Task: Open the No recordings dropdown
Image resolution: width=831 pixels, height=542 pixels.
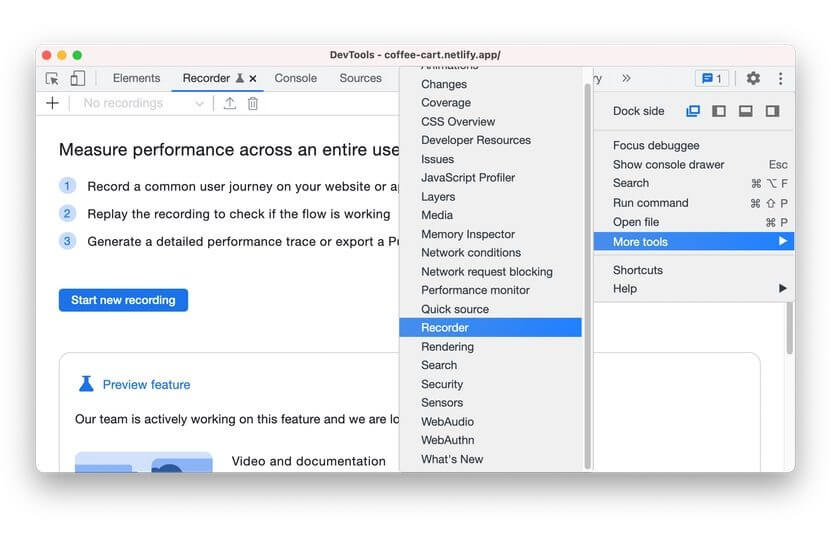Action: [x=143, y=103]
